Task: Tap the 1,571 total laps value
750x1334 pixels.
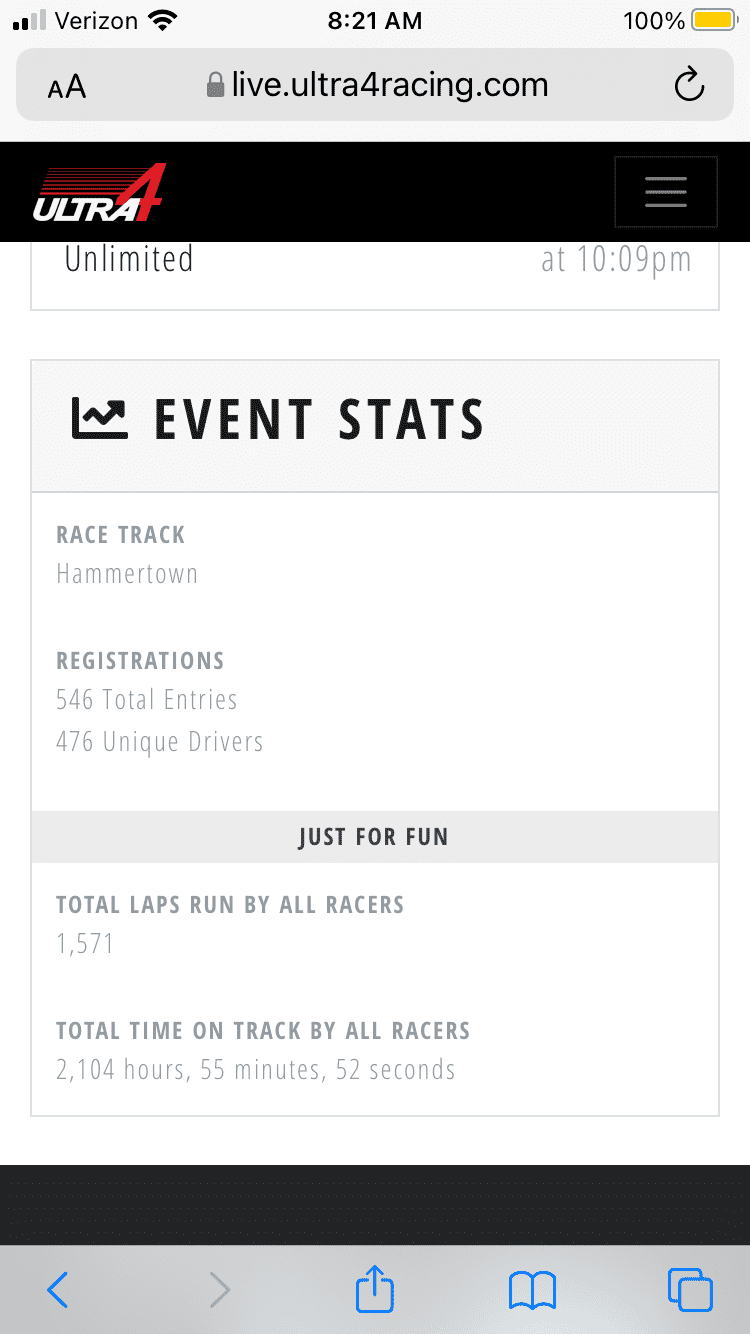Action: coord(85,944)
